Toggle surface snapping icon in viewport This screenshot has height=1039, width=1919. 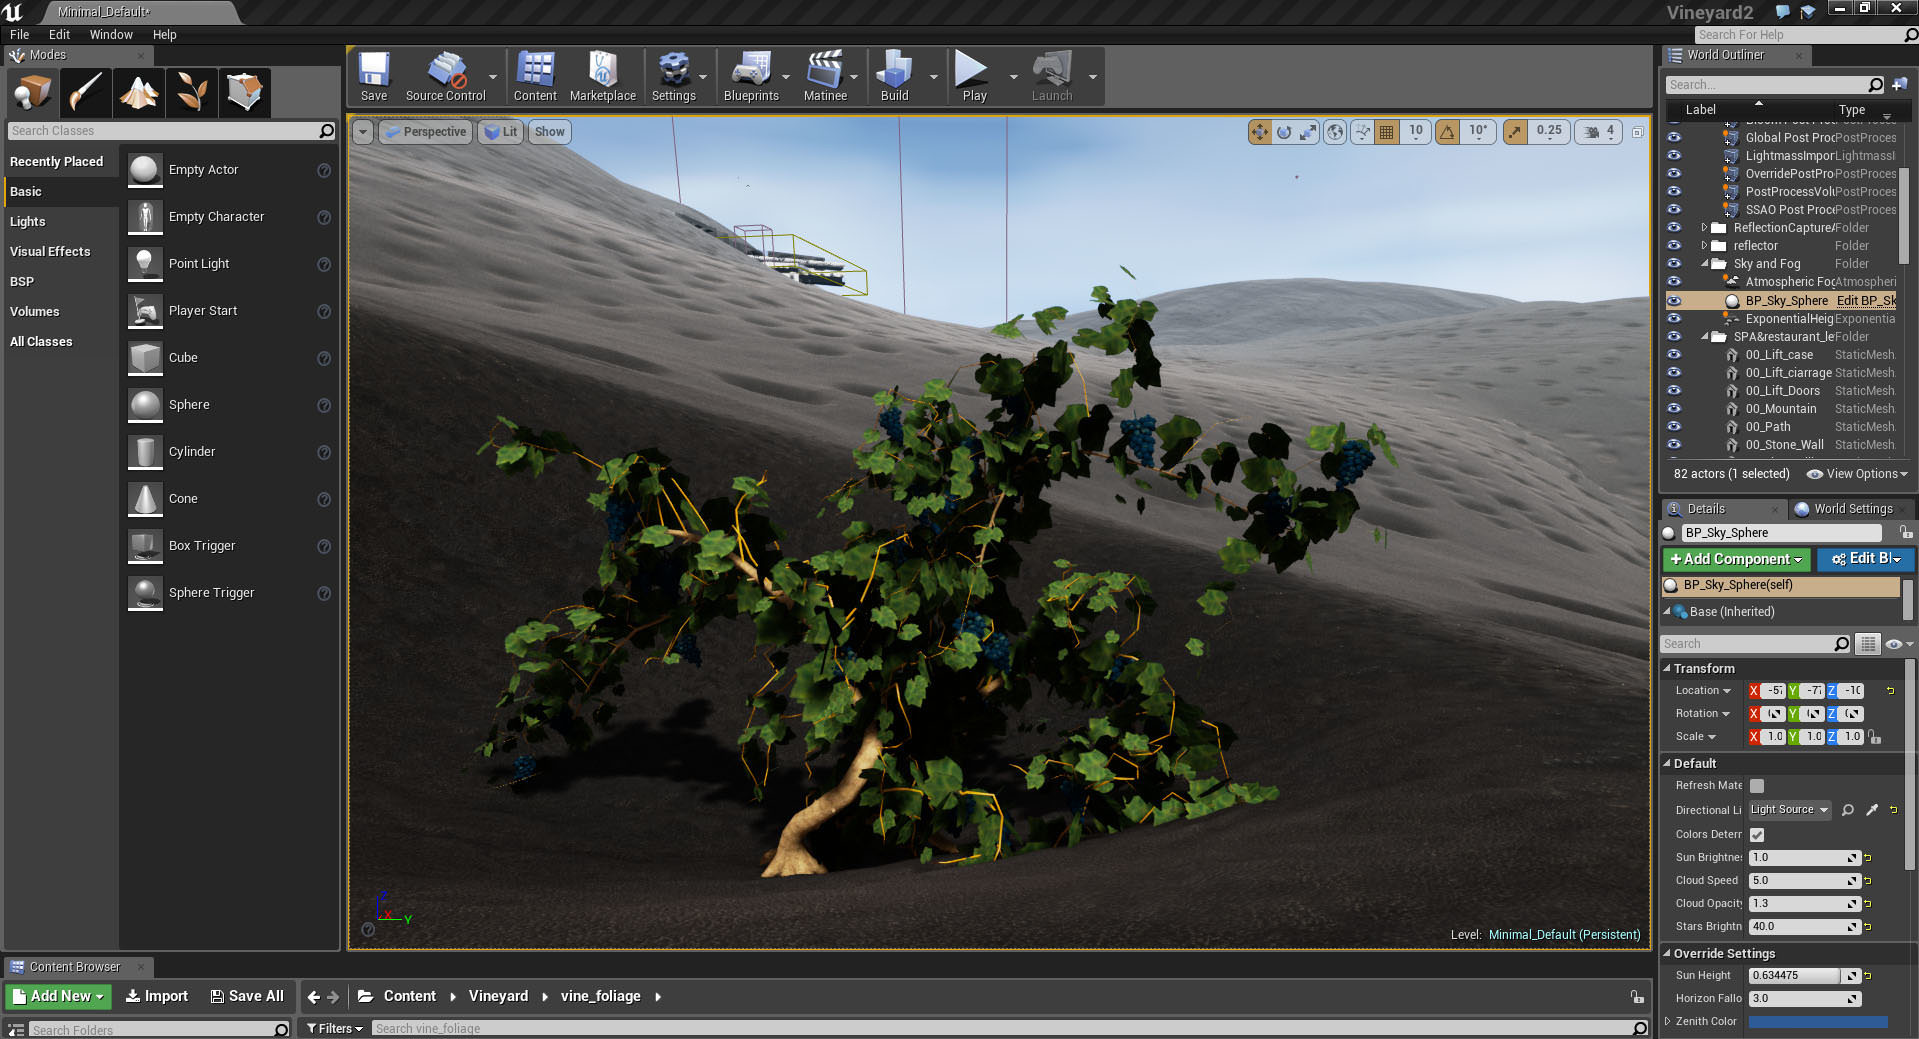tap(1362, 131)
